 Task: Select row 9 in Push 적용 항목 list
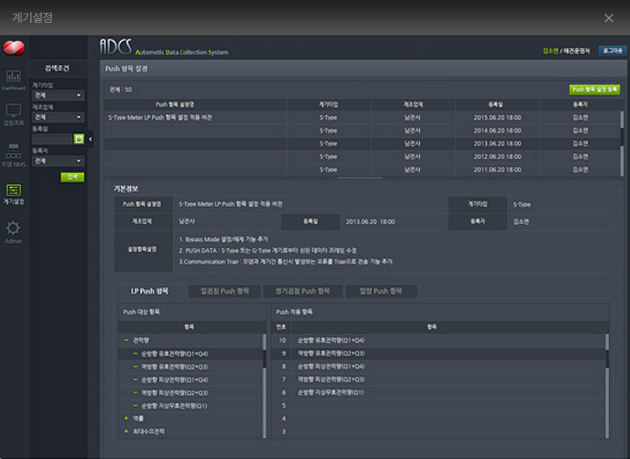click(438, 353)
